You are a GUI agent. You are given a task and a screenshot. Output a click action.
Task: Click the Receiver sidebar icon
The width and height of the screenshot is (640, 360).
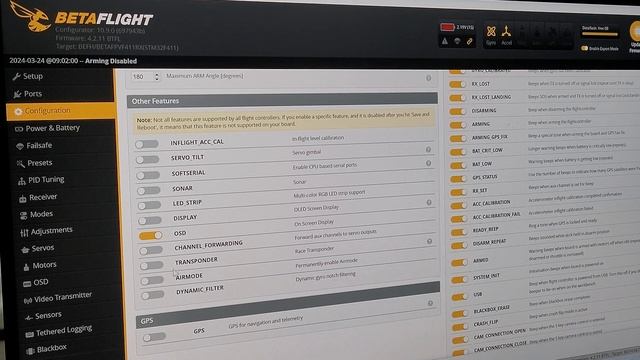pos(23,198)
